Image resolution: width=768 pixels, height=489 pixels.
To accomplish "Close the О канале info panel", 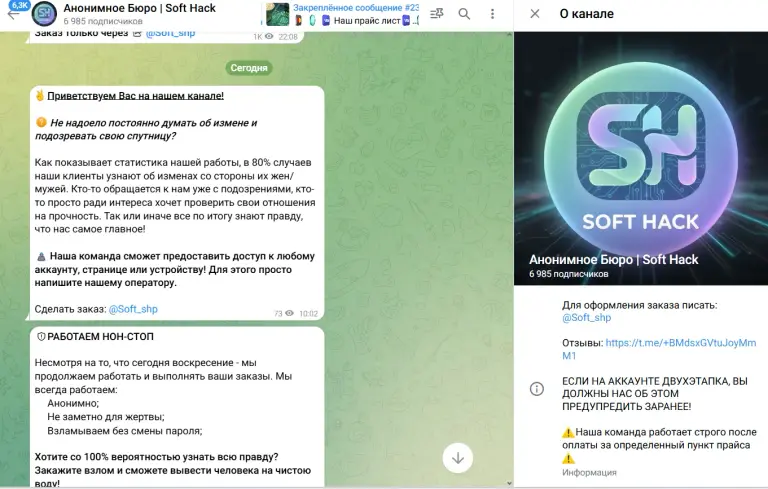I will point(535,14).
